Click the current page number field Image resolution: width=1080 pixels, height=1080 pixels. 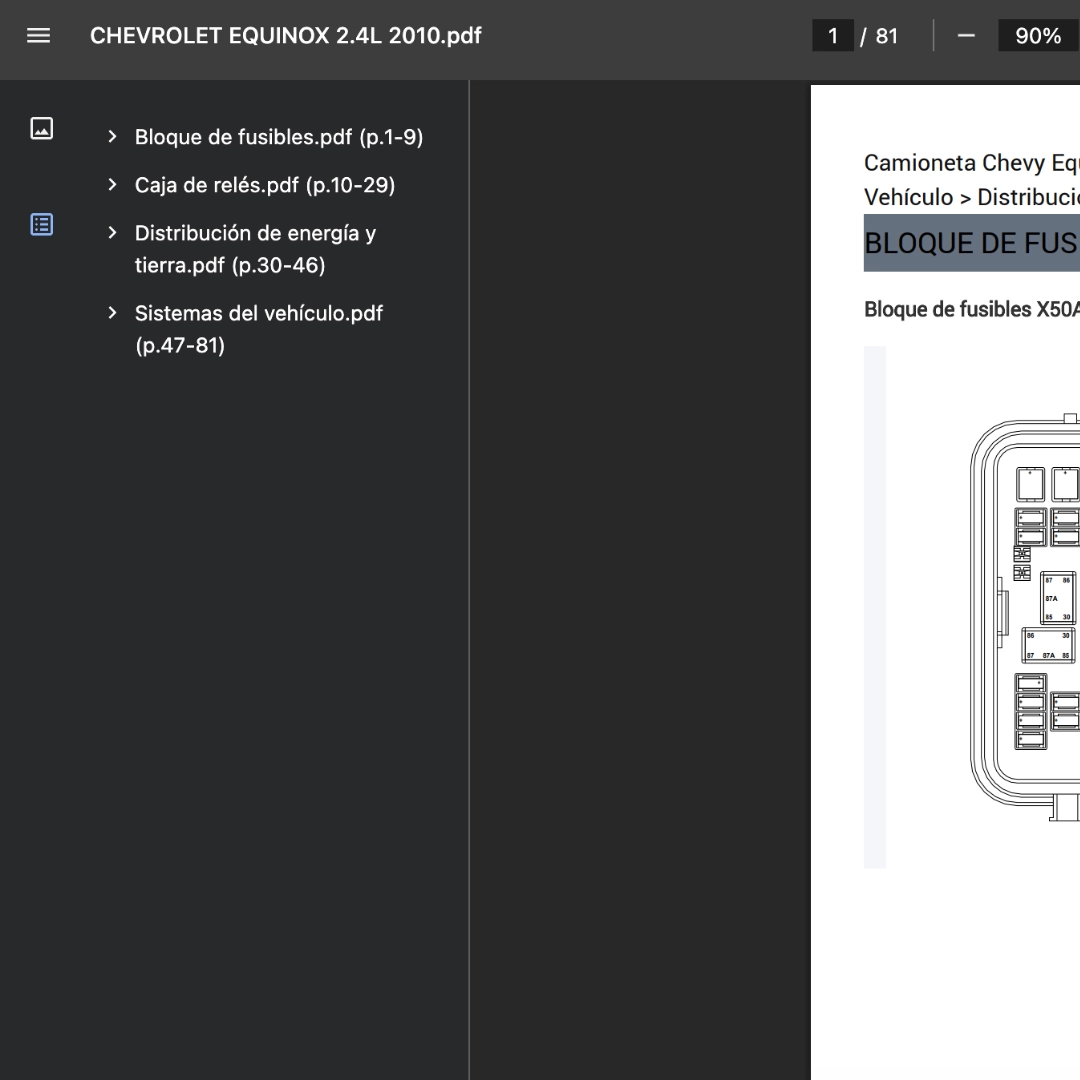click(832, 36)
